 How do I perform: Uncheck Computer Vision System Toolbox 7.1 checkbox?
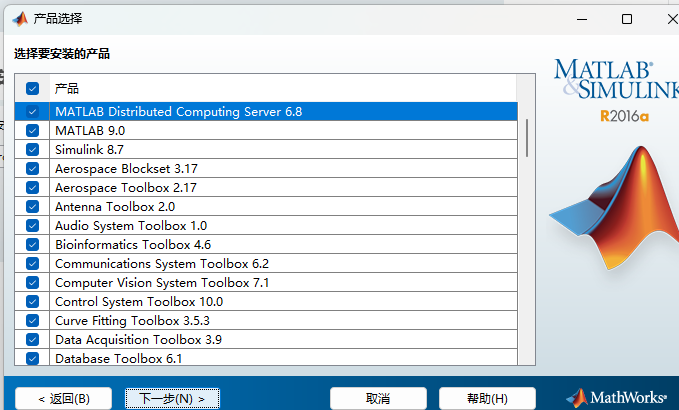[x=32, y=283]
